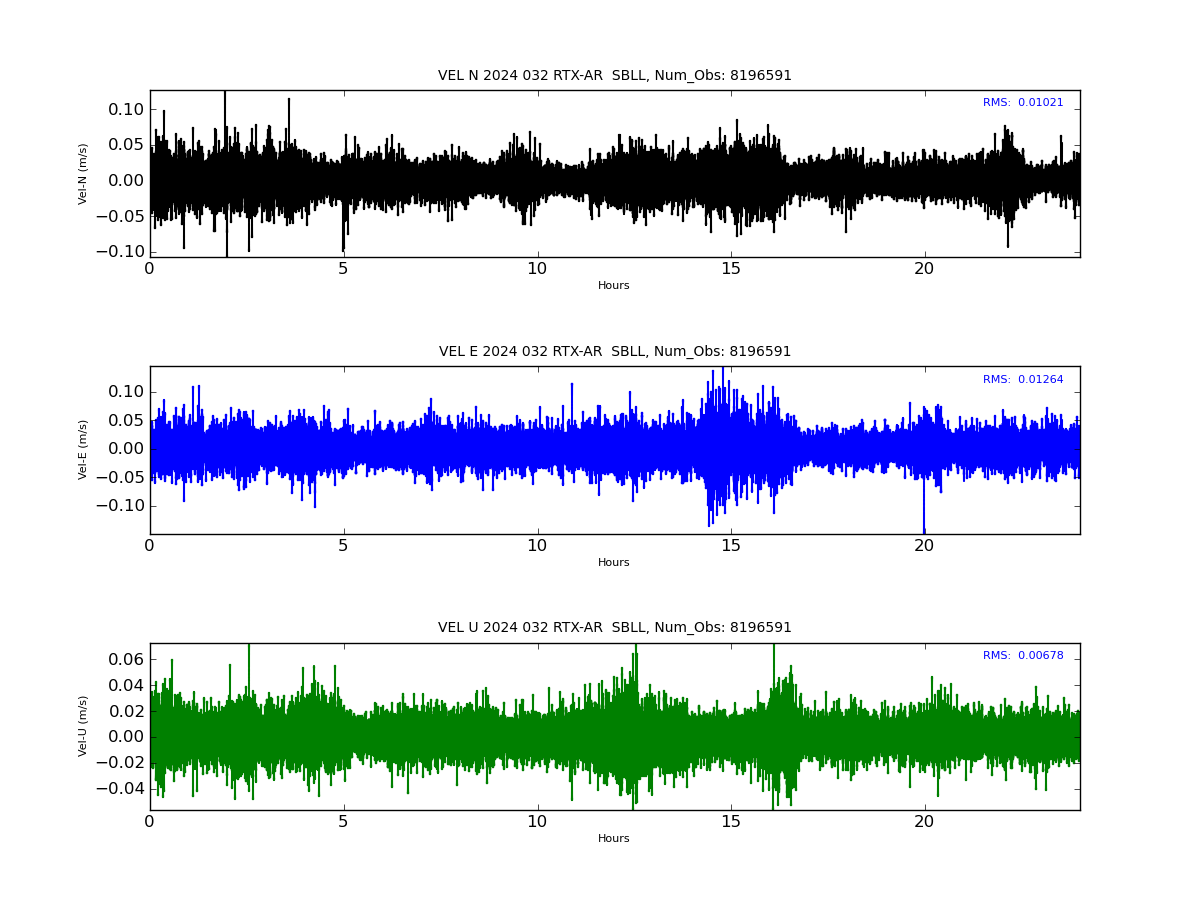Click the 20 hour tick under the Vel-N plot
The width and height of the screenshot is (1200, 900).
point(925,269)
